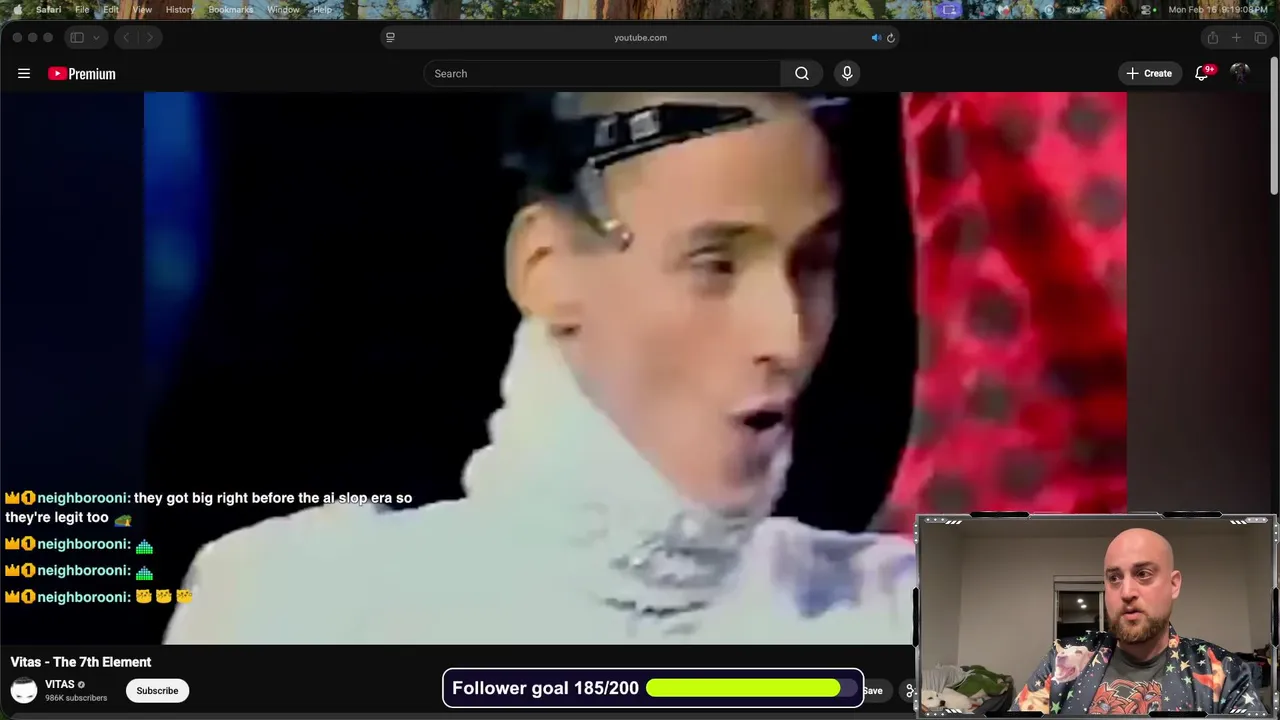Click the neighborooni ai slop era chat message
The height and width of the screenshot is (720, 1280).
[208, 507]
